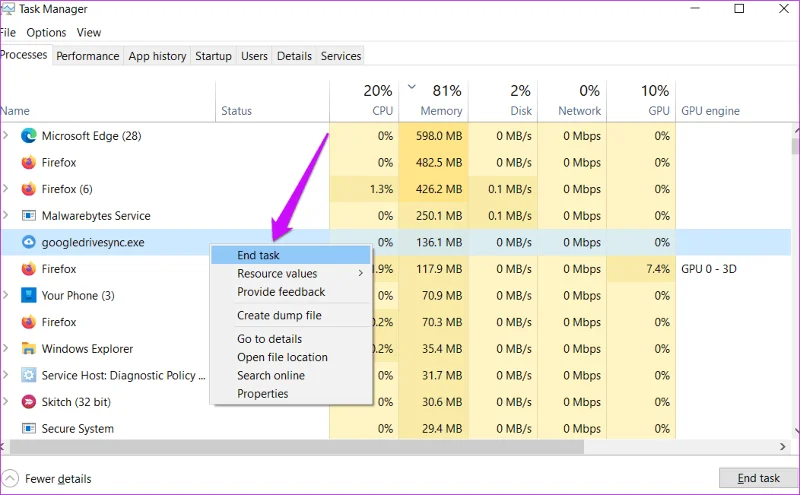Click the Your Phone app icon

coord(29,295)
